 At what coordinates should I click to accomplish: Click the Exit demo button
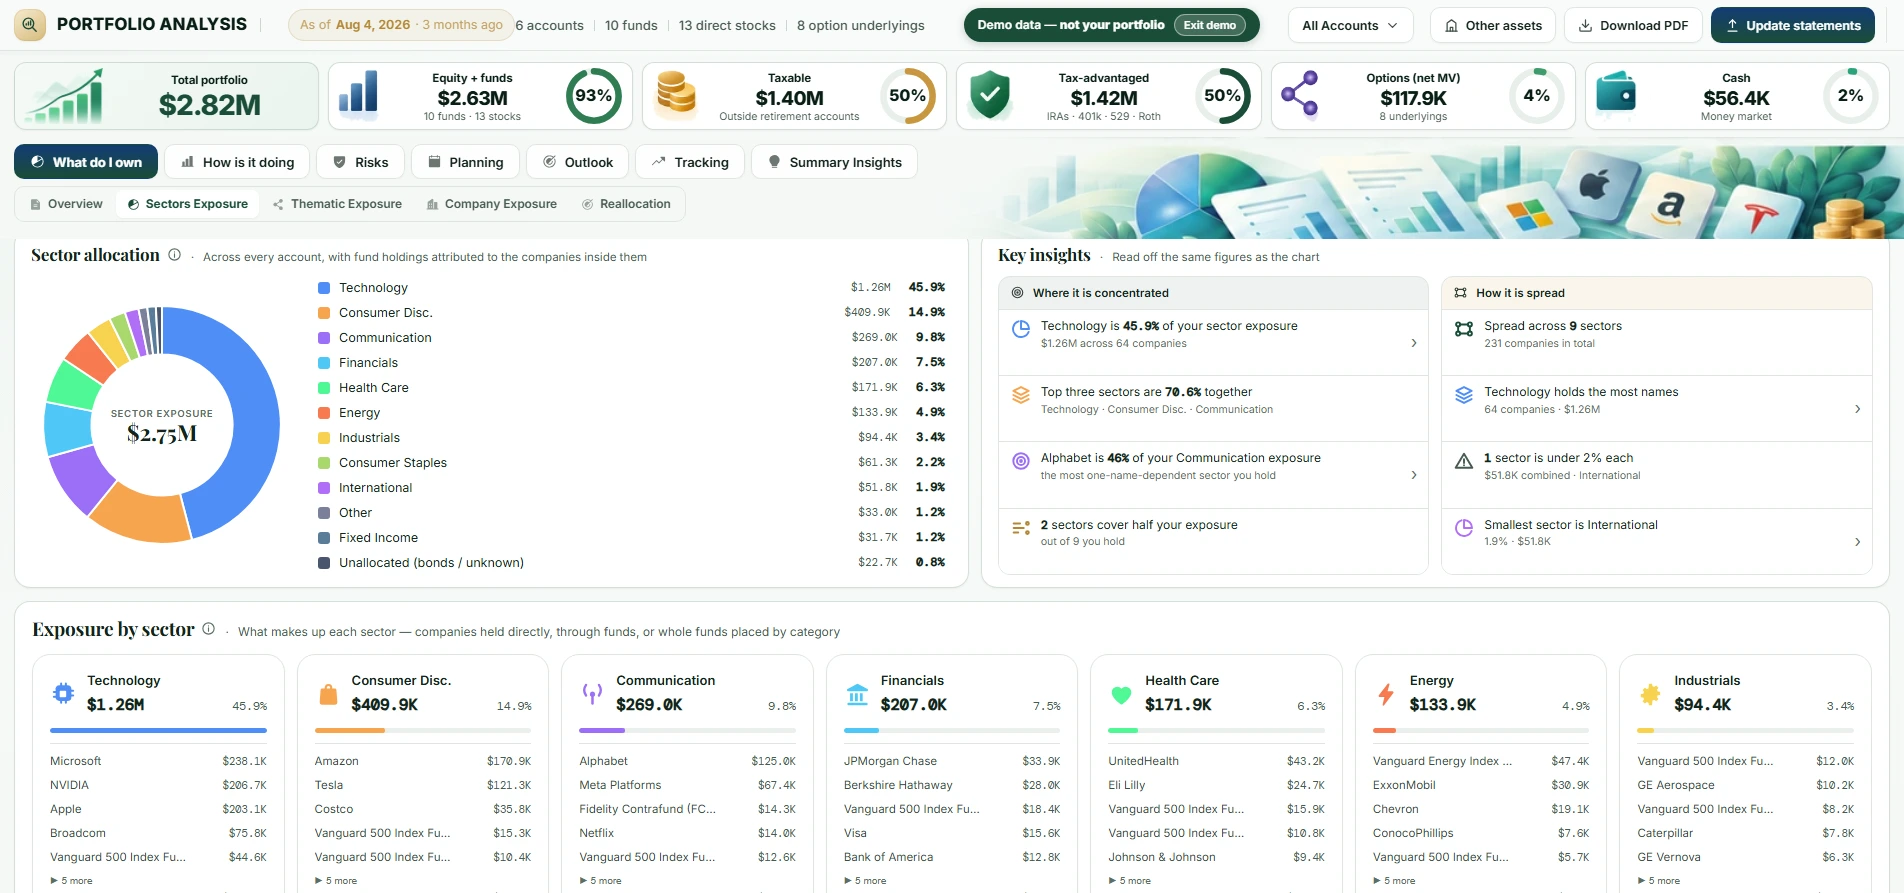pos(1209,25)
